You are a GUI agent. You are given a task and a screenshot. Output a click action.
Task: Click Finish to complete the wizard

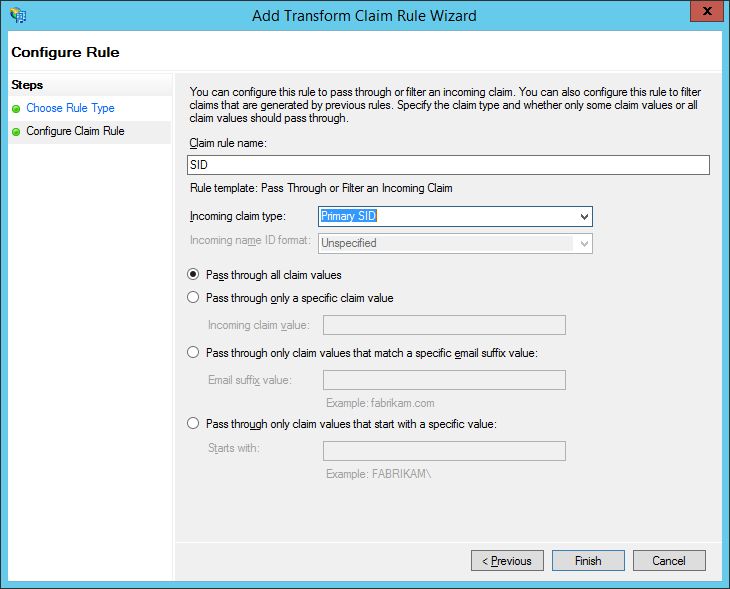tap(588, 561)
